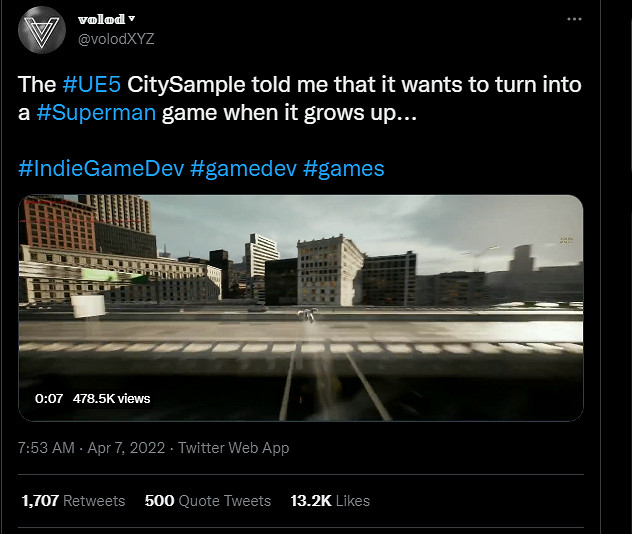Open the #IndieGameDev hashtag
The height and width of the screenshot is (534, 632).
100,167
